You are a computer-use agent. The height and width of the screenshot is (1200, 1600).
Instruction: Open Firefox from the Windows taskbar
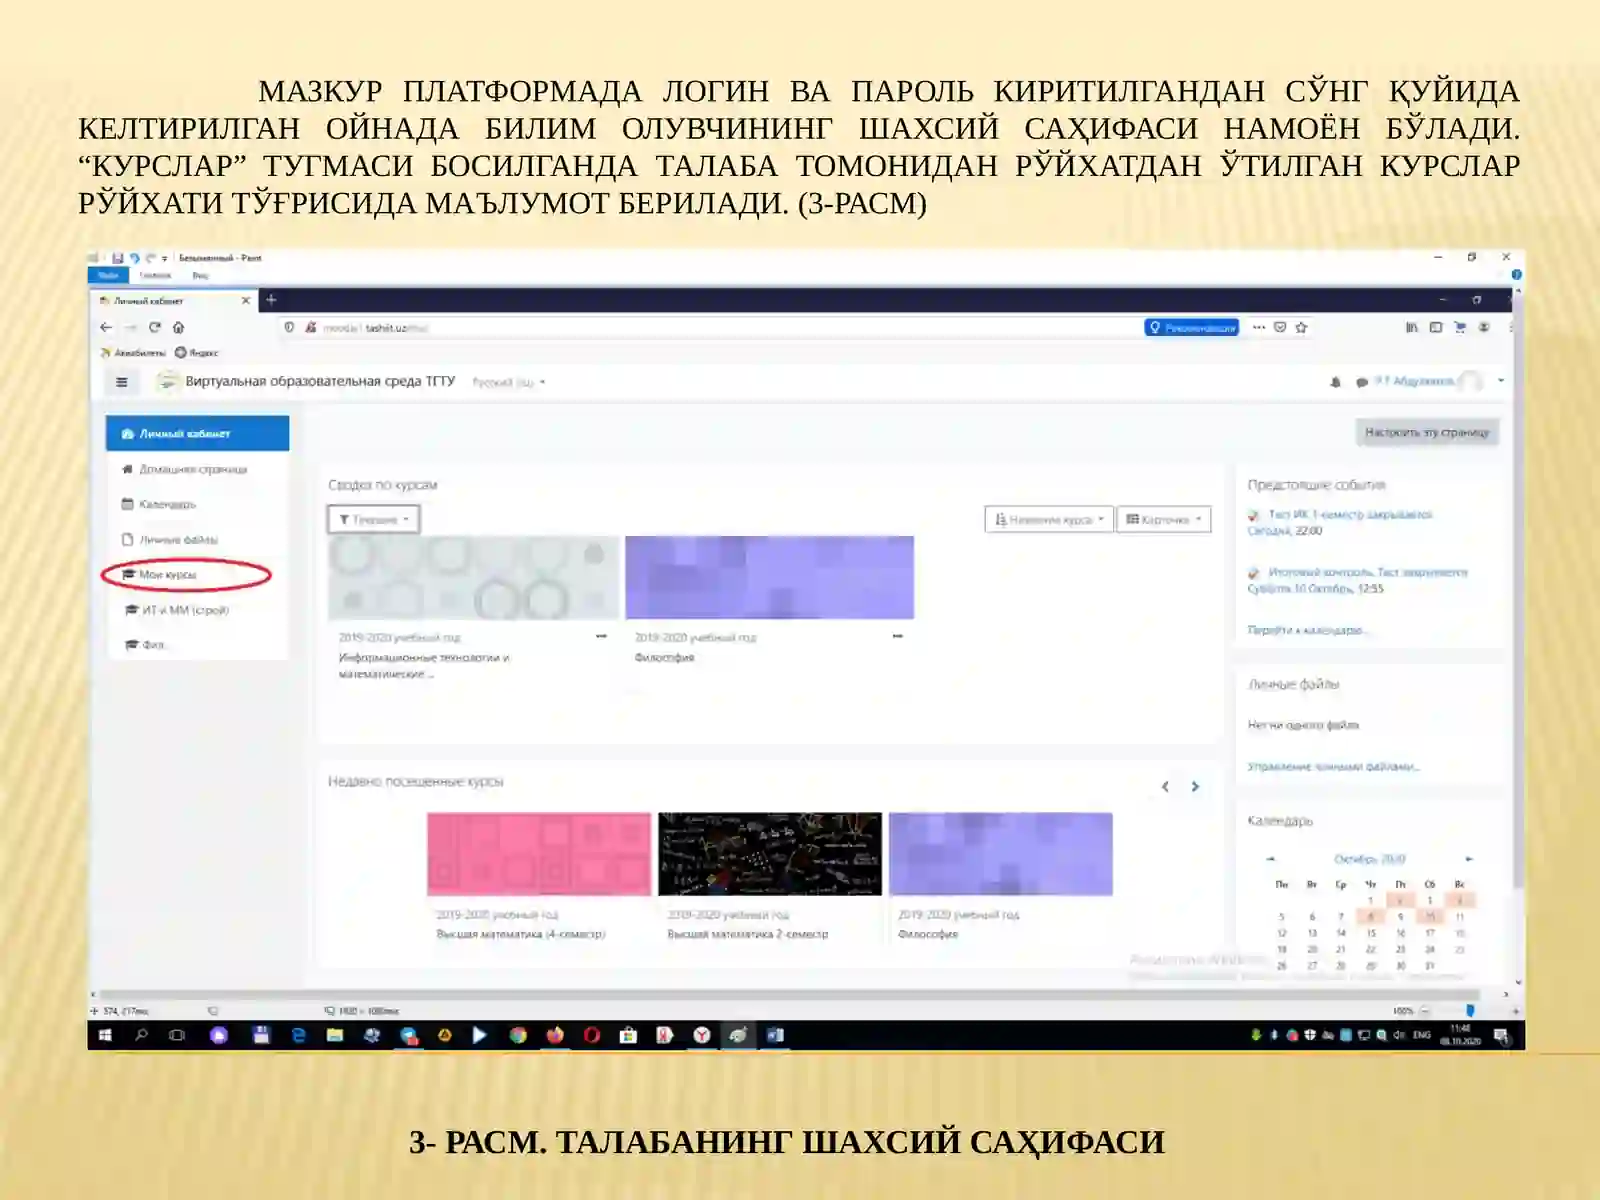[x=554, y=1037]
